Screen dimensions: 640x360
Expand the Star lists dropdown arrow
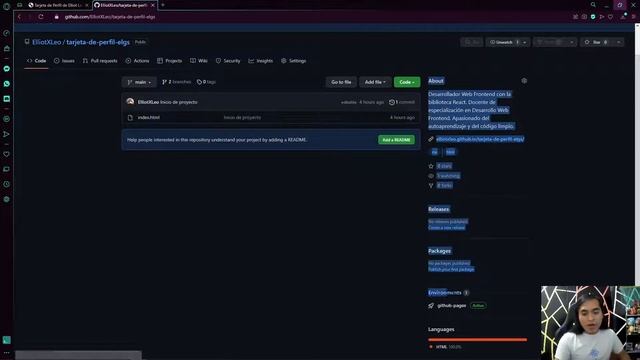coord(619,42)
